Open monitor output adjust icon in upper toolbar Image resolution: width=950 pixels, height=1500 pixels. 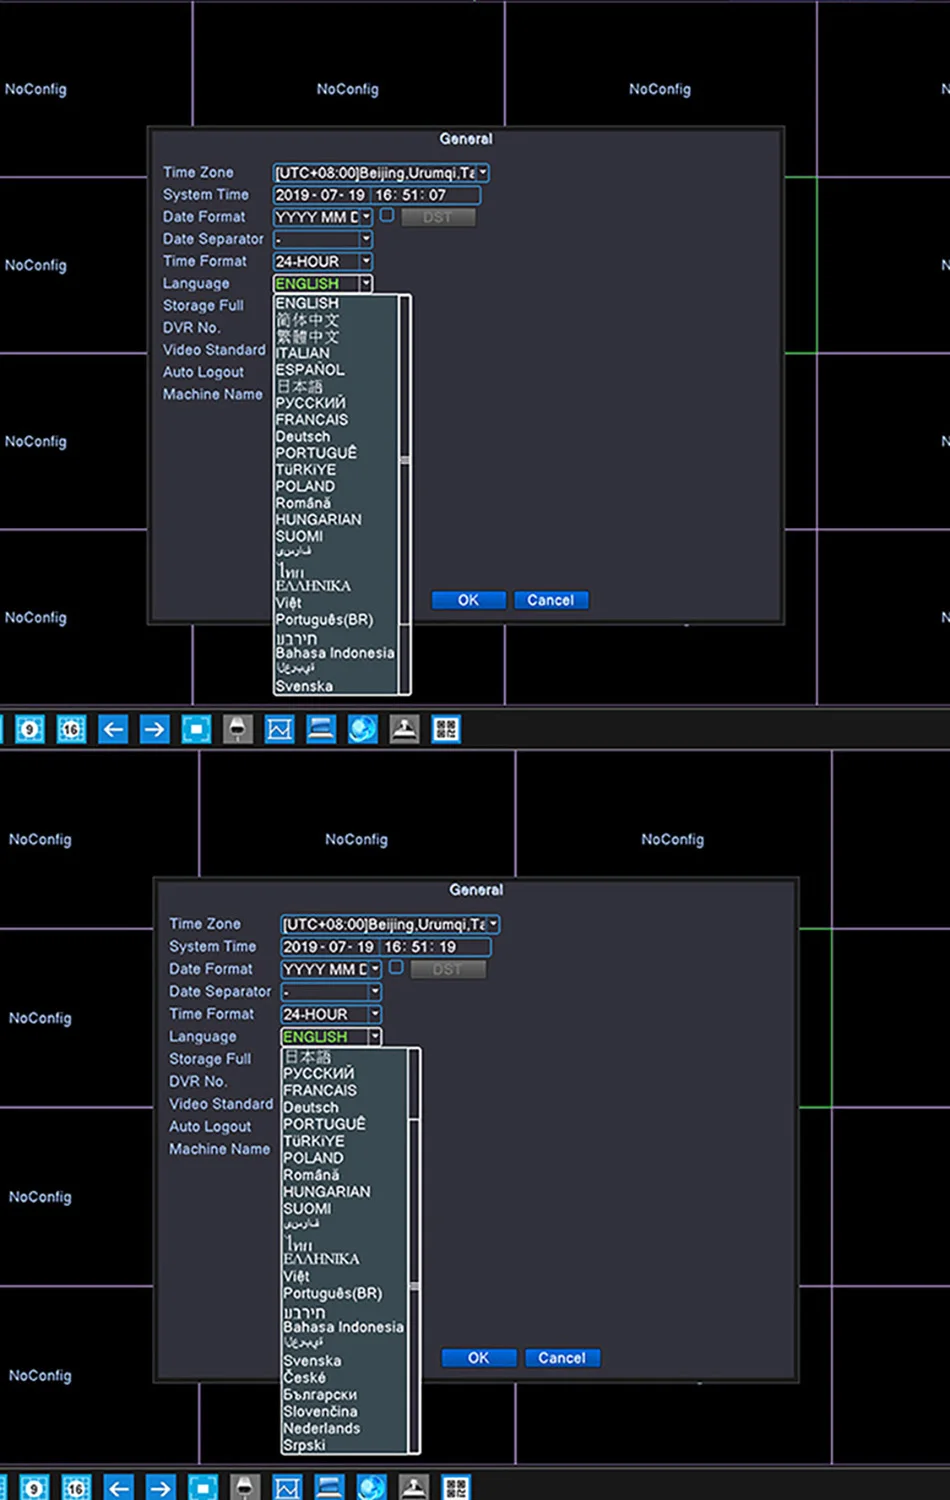tap(321, 729)
